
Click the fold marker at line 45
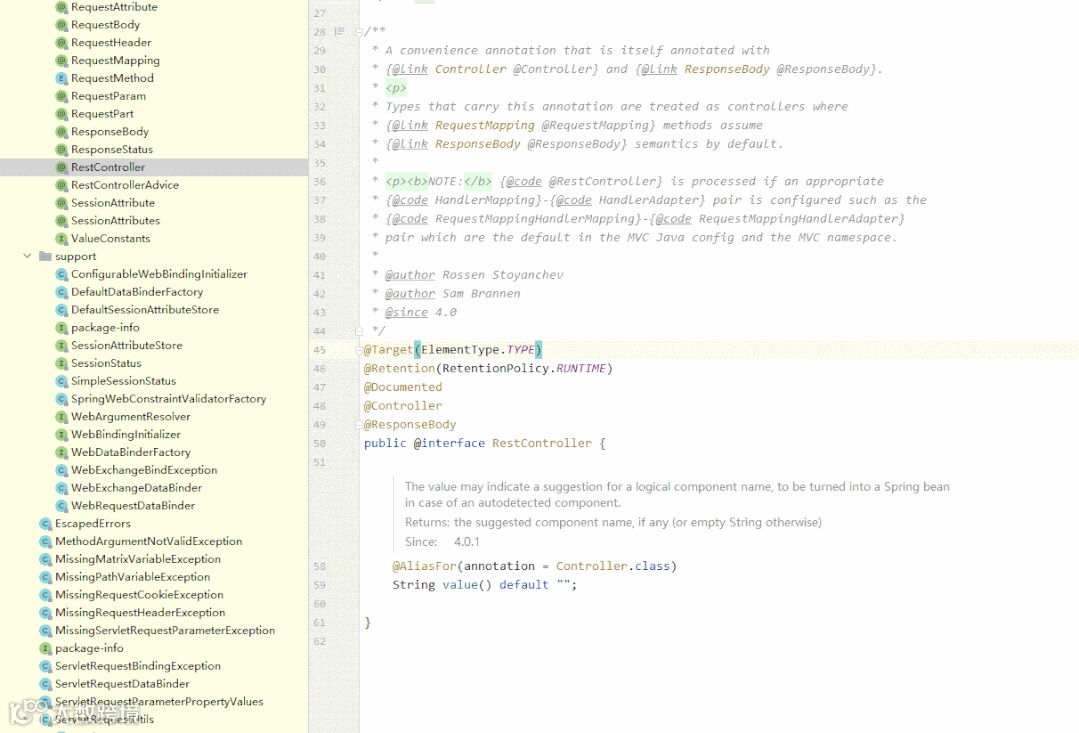[359, 350]
